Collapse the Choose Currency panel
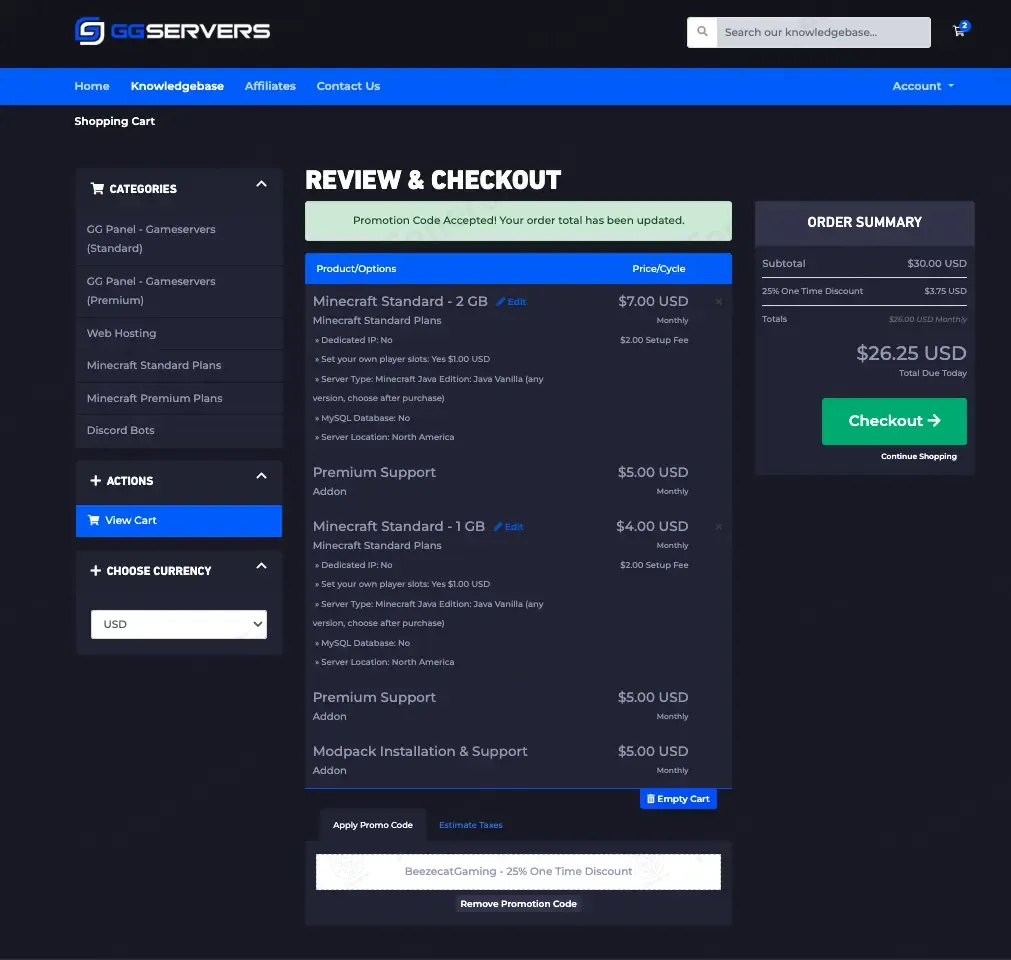 tap(261, 566)
